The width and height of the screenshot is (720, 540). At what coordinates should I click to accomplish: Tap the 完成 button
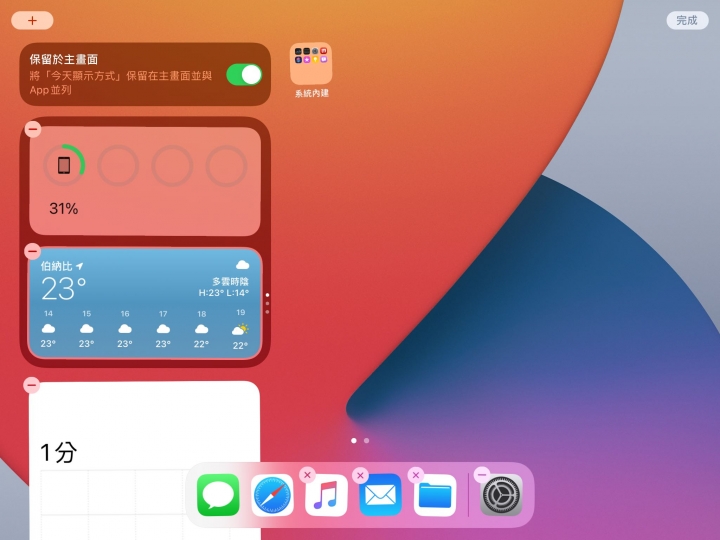[x=687, y=21]
